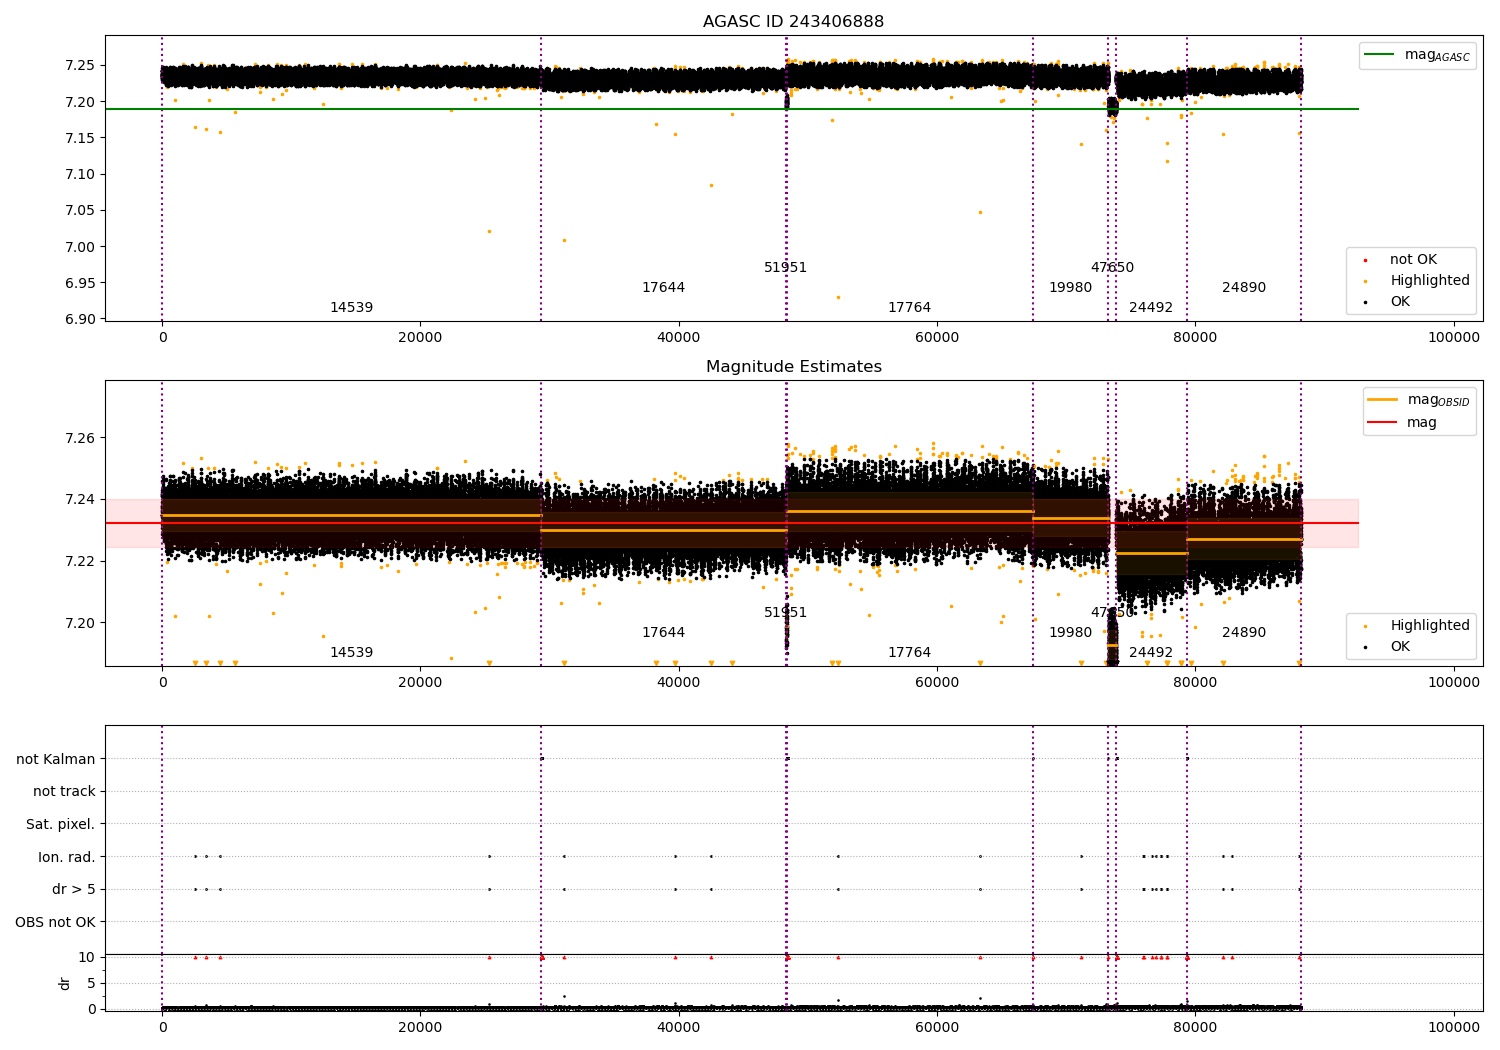Select the "Magnitude Estimates" plot title
1500x1050 pixels.
[794, 367]
